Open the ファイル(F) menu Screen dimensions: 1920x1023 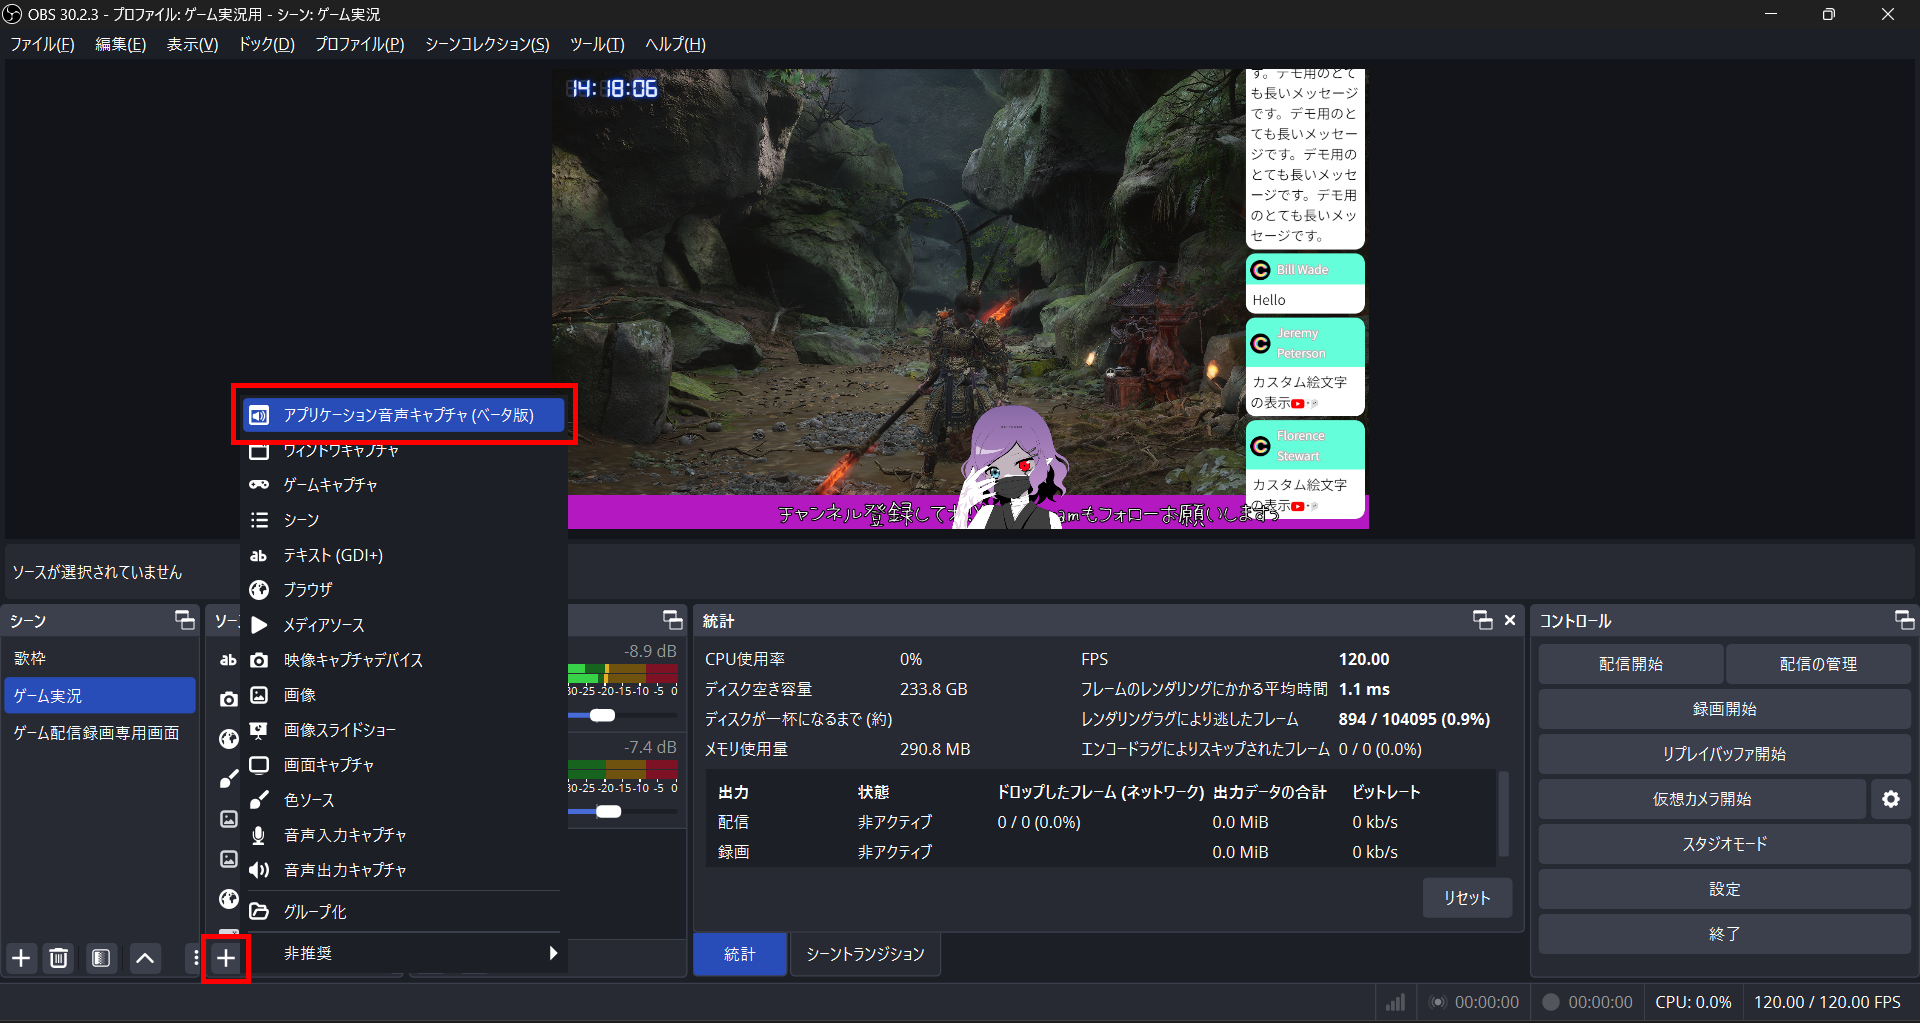(42, 44)
